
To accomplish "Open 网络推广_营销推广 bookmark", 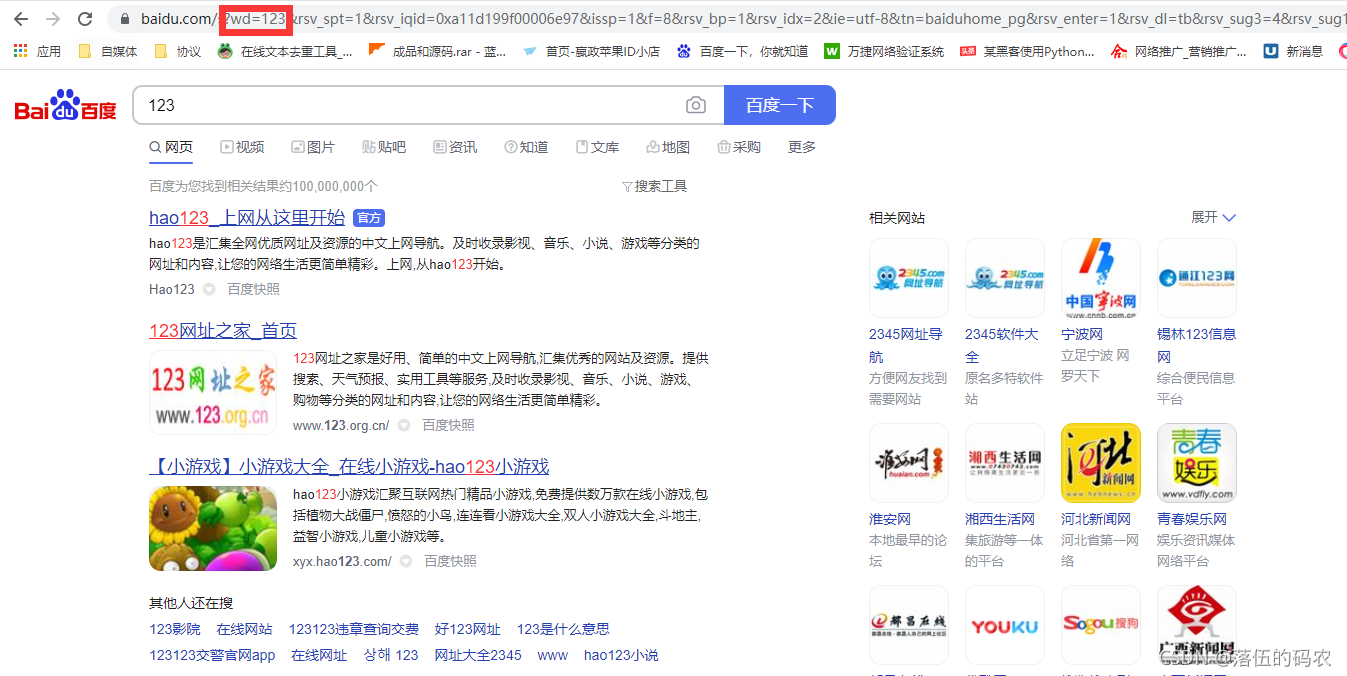I will point(1180,51).
